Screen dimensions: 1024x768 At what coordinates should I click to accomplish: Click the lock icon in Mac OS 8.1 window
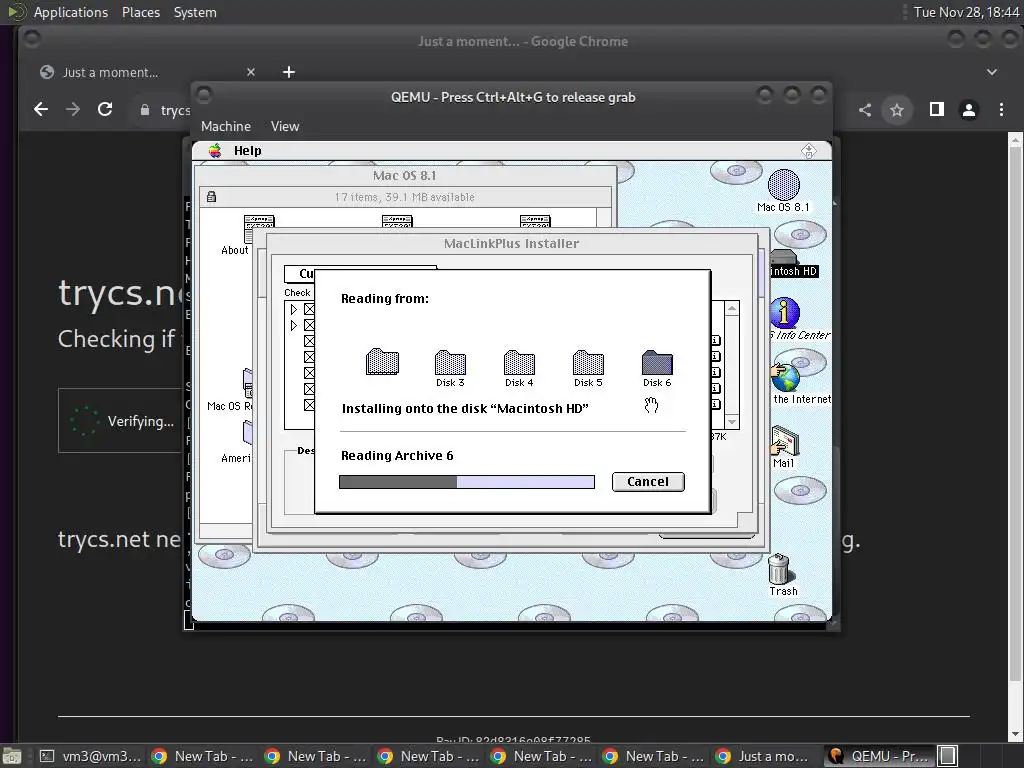[211, 197]
